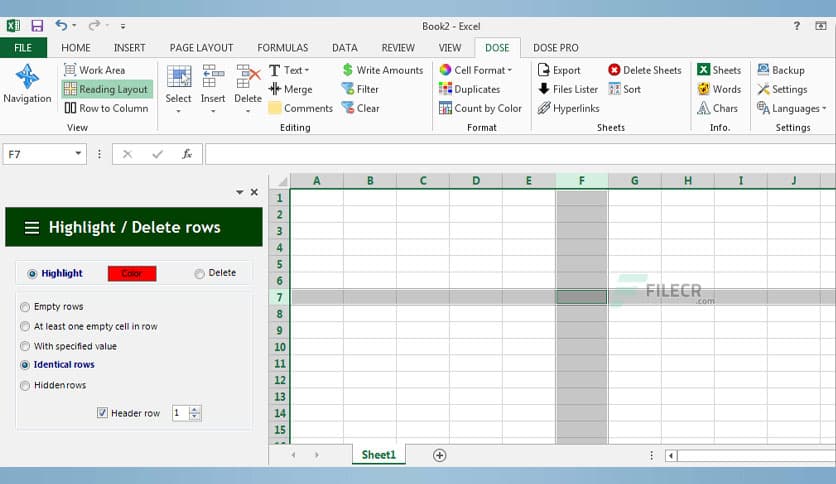Toggle the Header row checkbox

(x=102, y=413)
